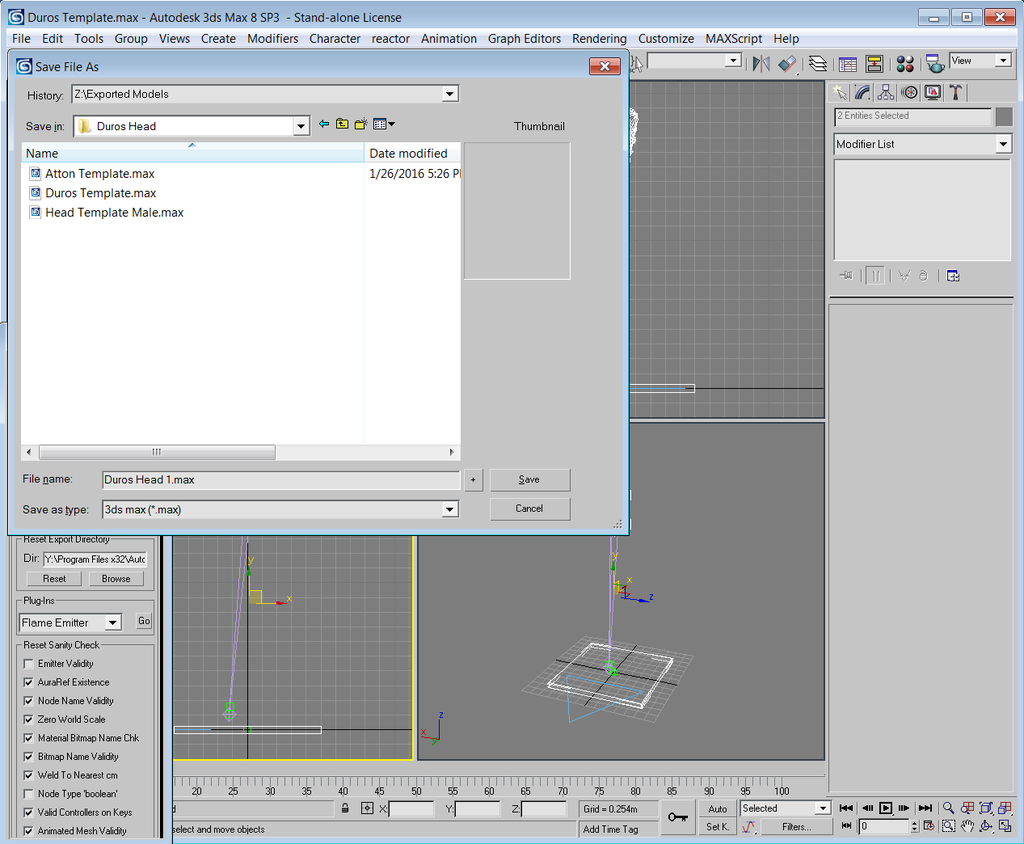The height and width of the screenshot is (844, 1024).
Task: Open the View render type dropdown
Action: point(1003,61)
